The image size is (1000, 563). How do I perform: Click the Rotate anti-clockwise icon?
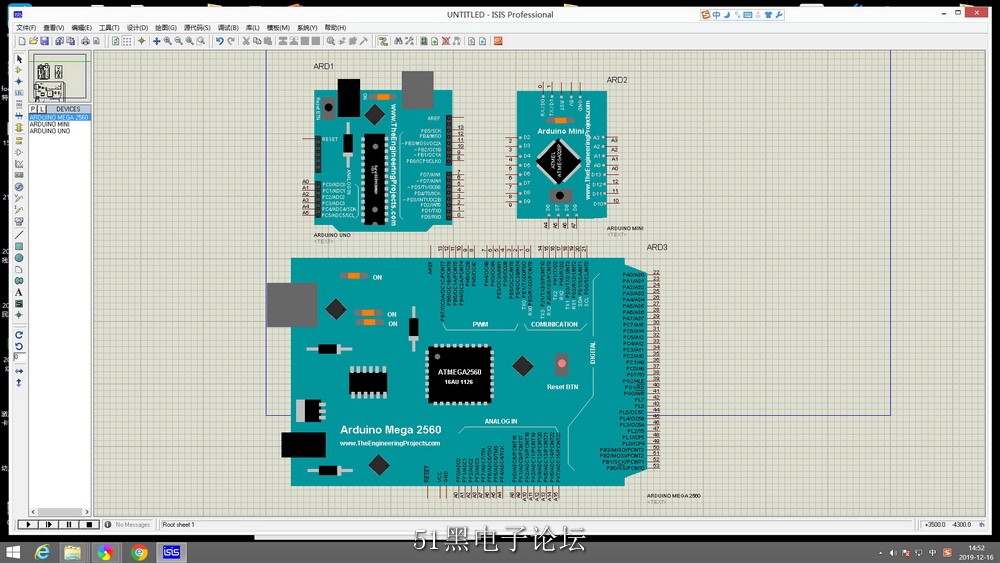tap(18, 346)
